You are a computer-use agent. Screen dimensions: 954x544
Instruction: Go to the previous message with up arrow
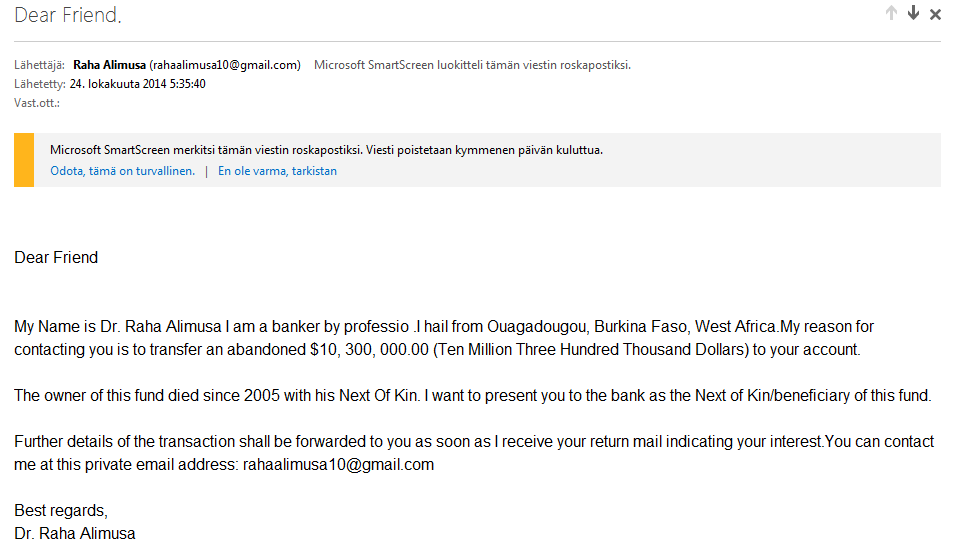pos(891,13)
